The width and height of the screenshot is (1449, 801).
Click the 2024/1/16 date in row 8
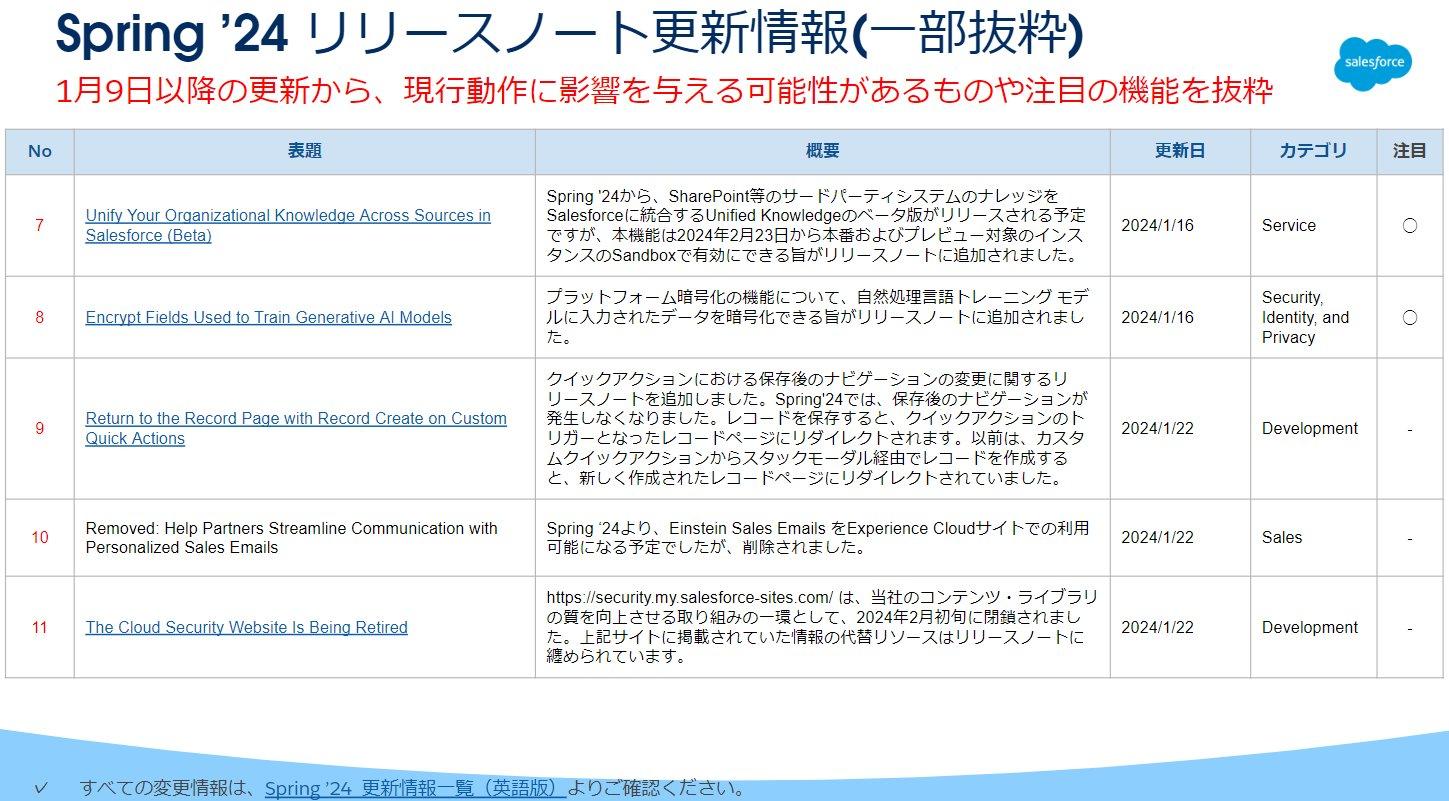[1157, 317]
